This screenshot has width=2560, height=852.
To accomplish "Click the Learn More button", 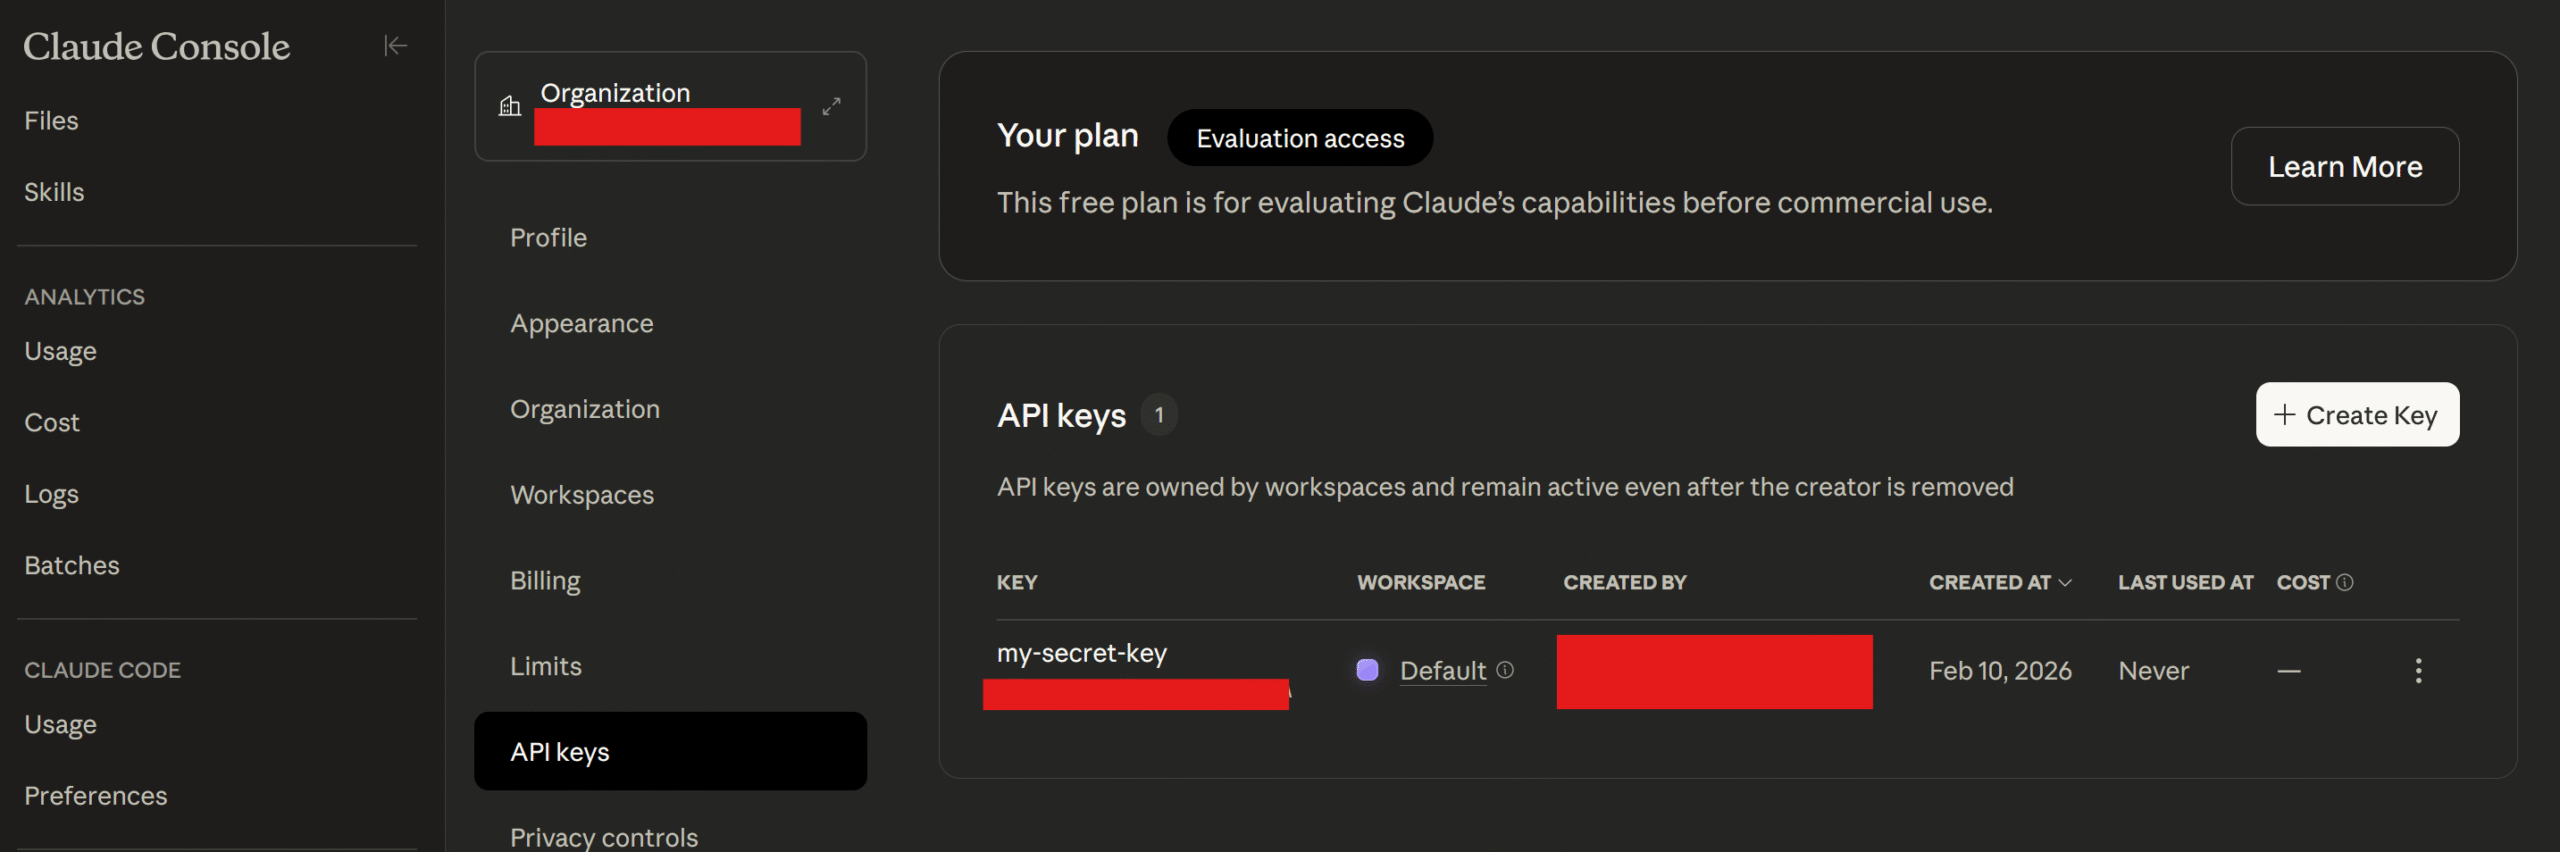I will point(2344,166).
